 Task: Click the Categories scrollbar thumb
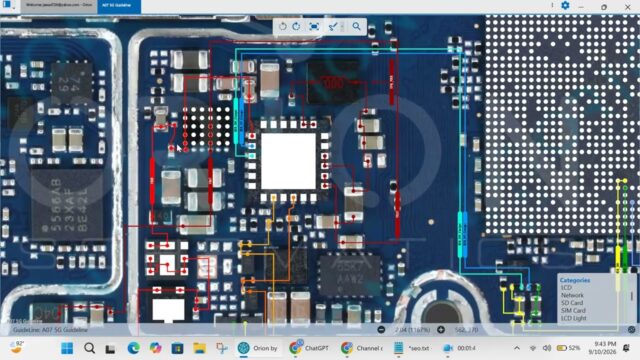(631, 296)
